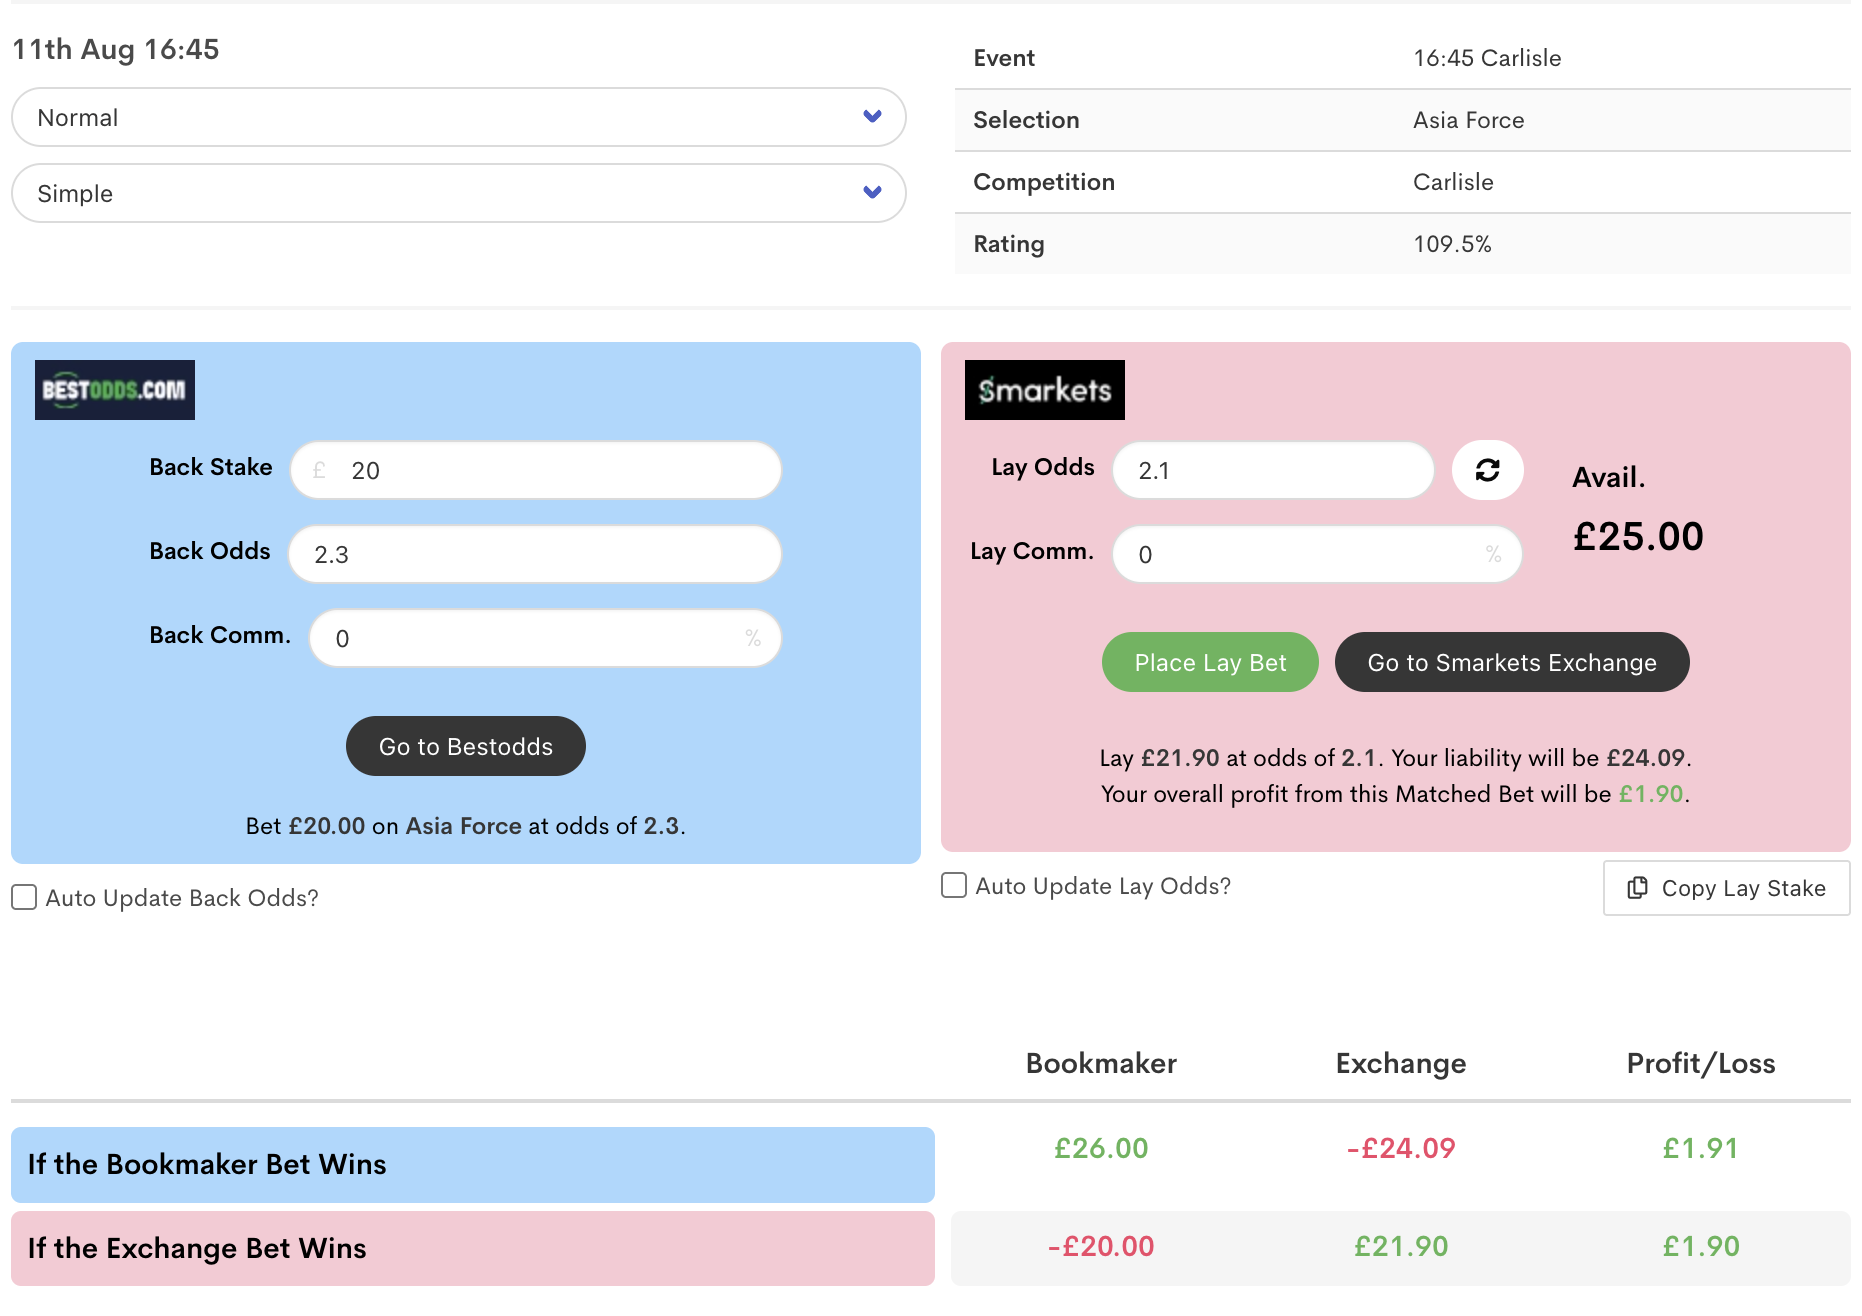Enable Auto Update Back Odds checkbox
This screenshot has width=1862, height=1316.
pos(24,897)
